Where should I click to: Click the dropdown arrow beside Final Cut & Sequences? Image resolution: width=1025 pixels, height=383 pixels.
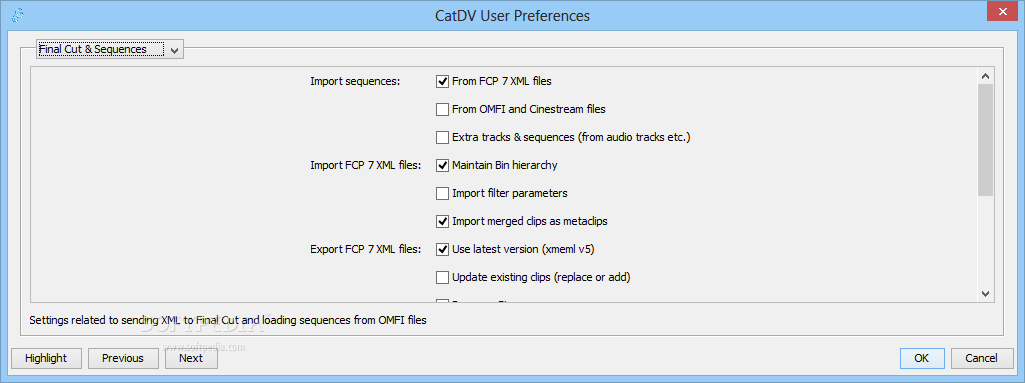tap(174, 50)
